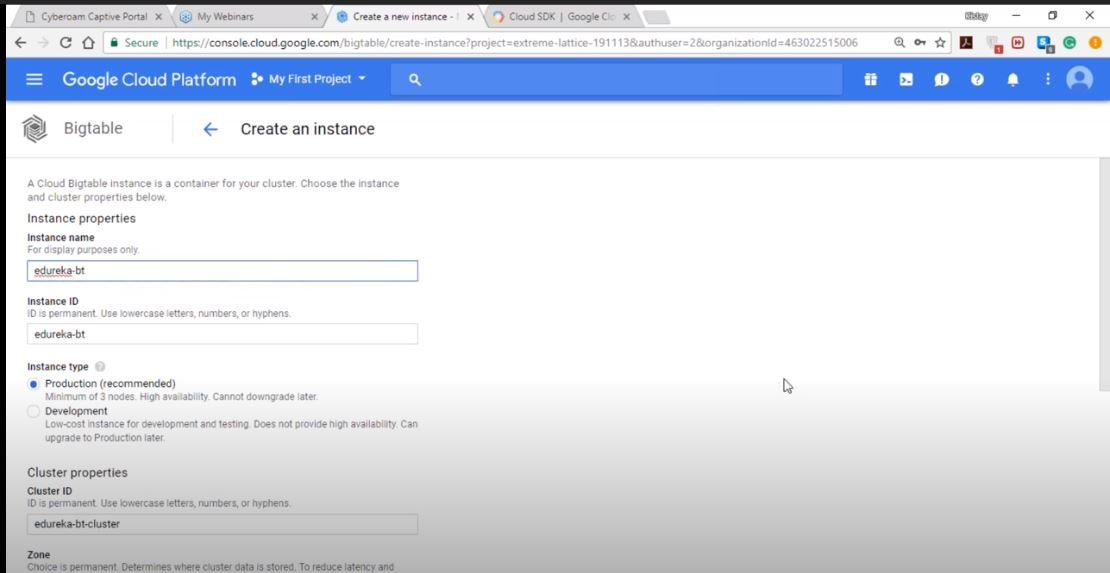Screen dimensions: 1110x573
Task: Click the Chrome profile name button
Action: (975, 16)
